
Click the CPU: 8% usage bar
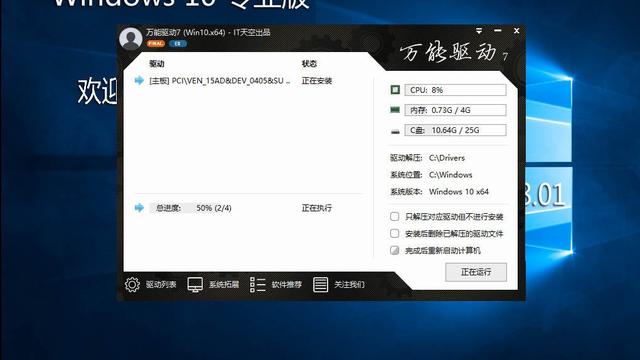pos(456,90)
